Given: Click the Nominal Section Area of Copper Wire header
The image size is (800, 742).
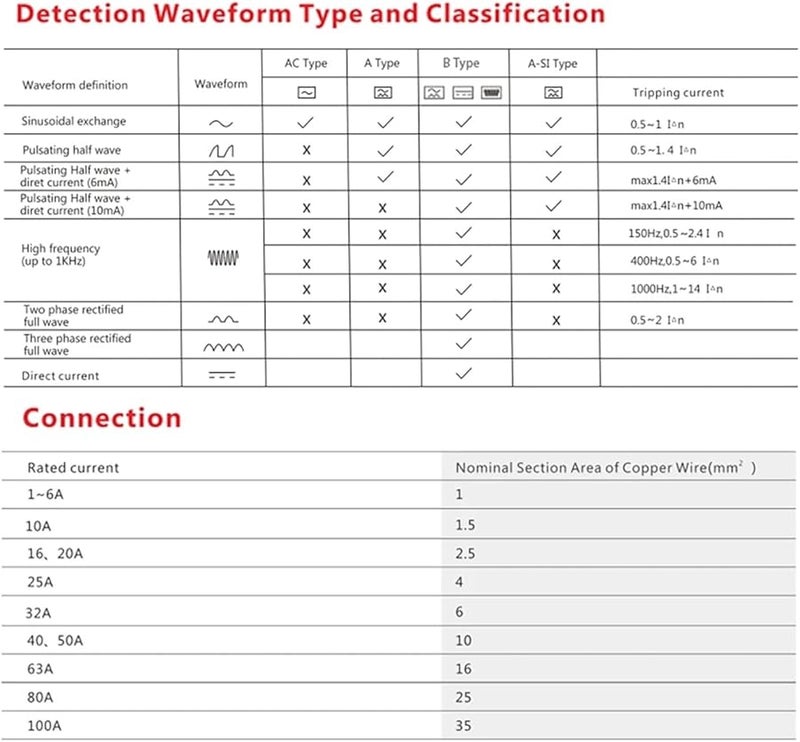Looking at the screenshot, I should 604,467.
